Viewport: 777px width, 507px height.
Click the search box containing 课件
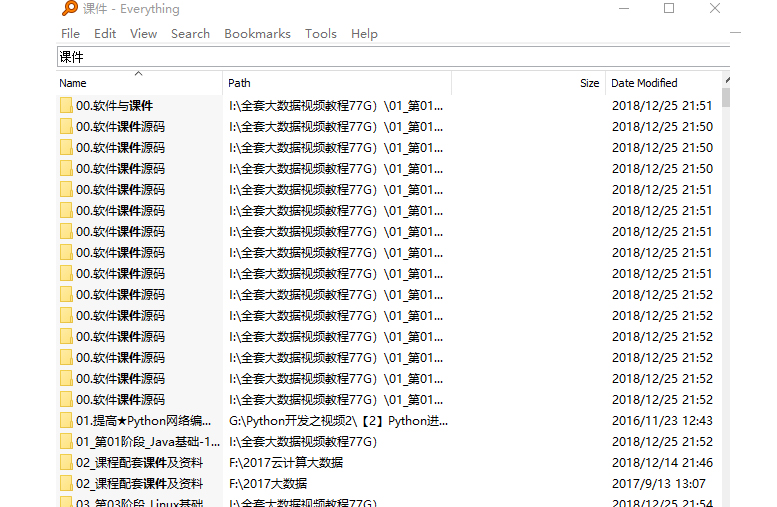pos(390,57)
